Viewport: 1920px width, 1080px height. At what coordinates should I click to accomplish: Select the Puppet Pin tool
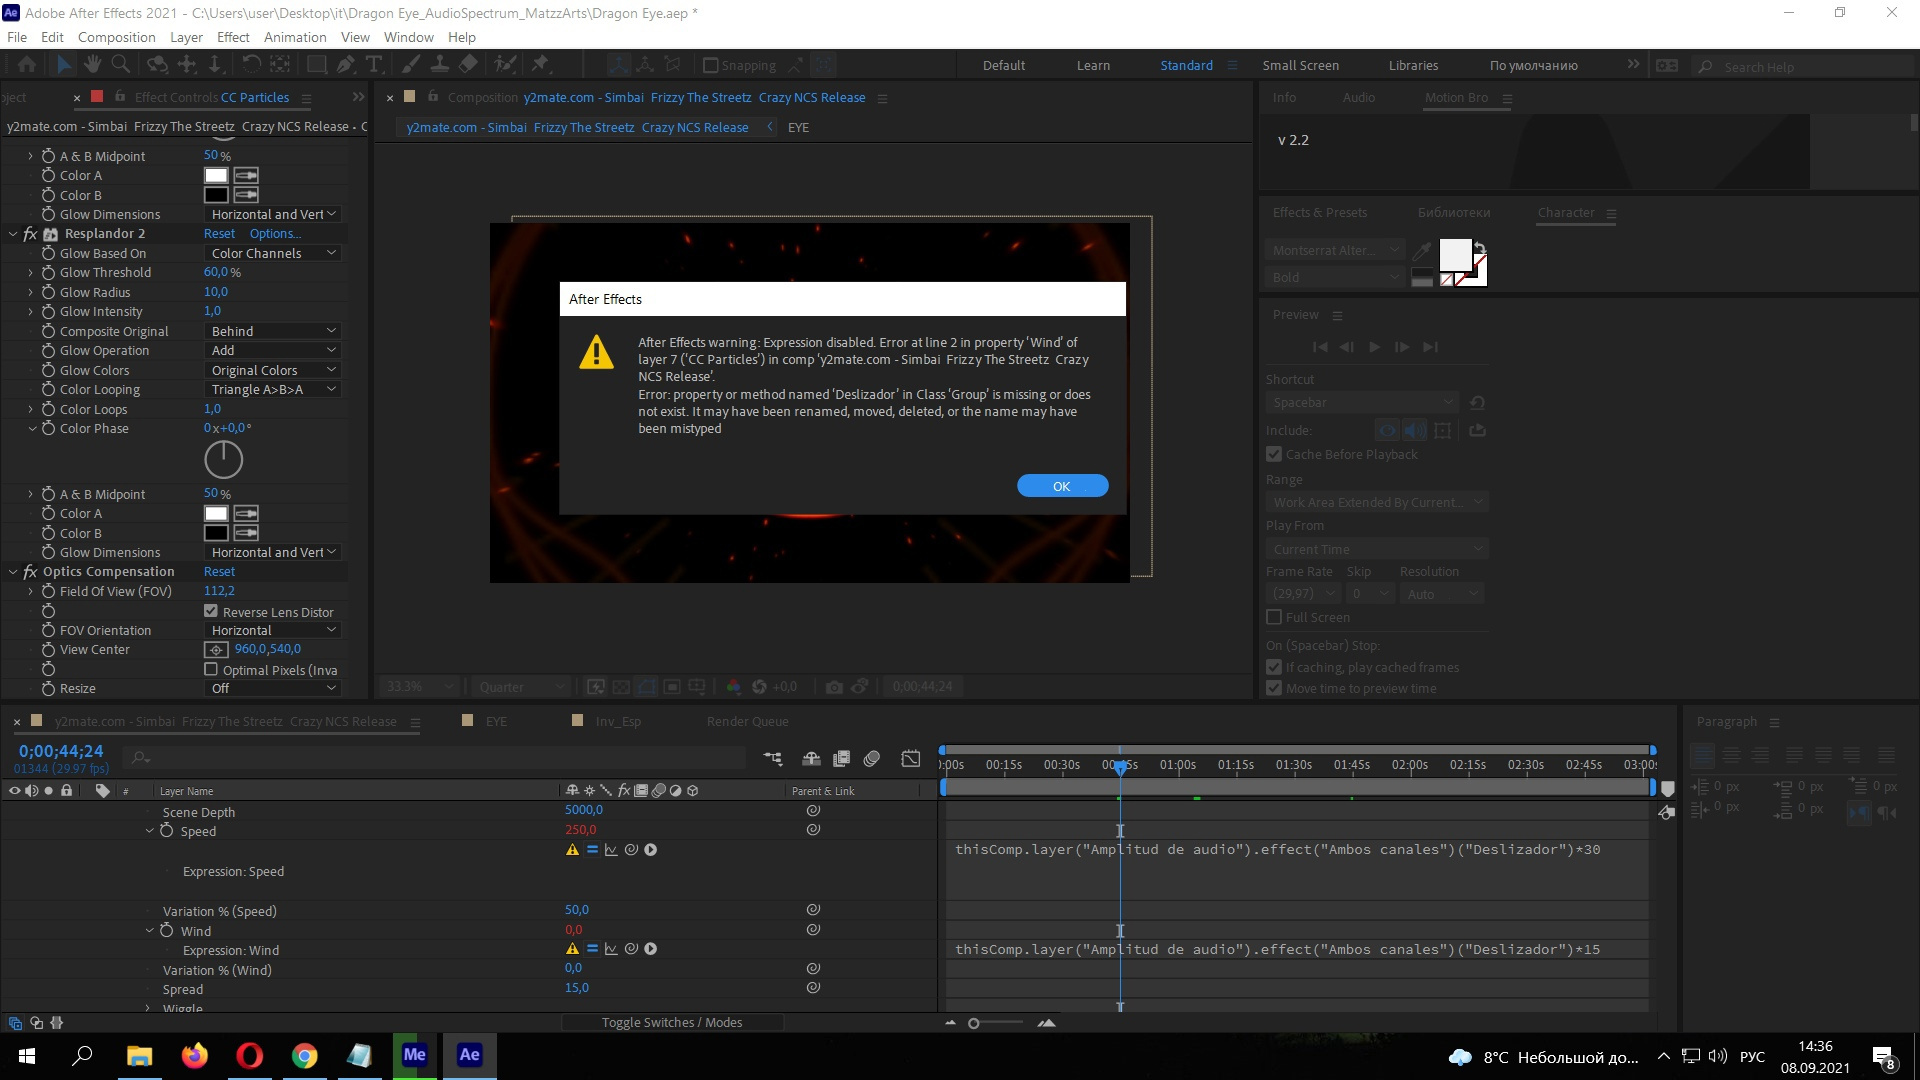pos(540,65)
